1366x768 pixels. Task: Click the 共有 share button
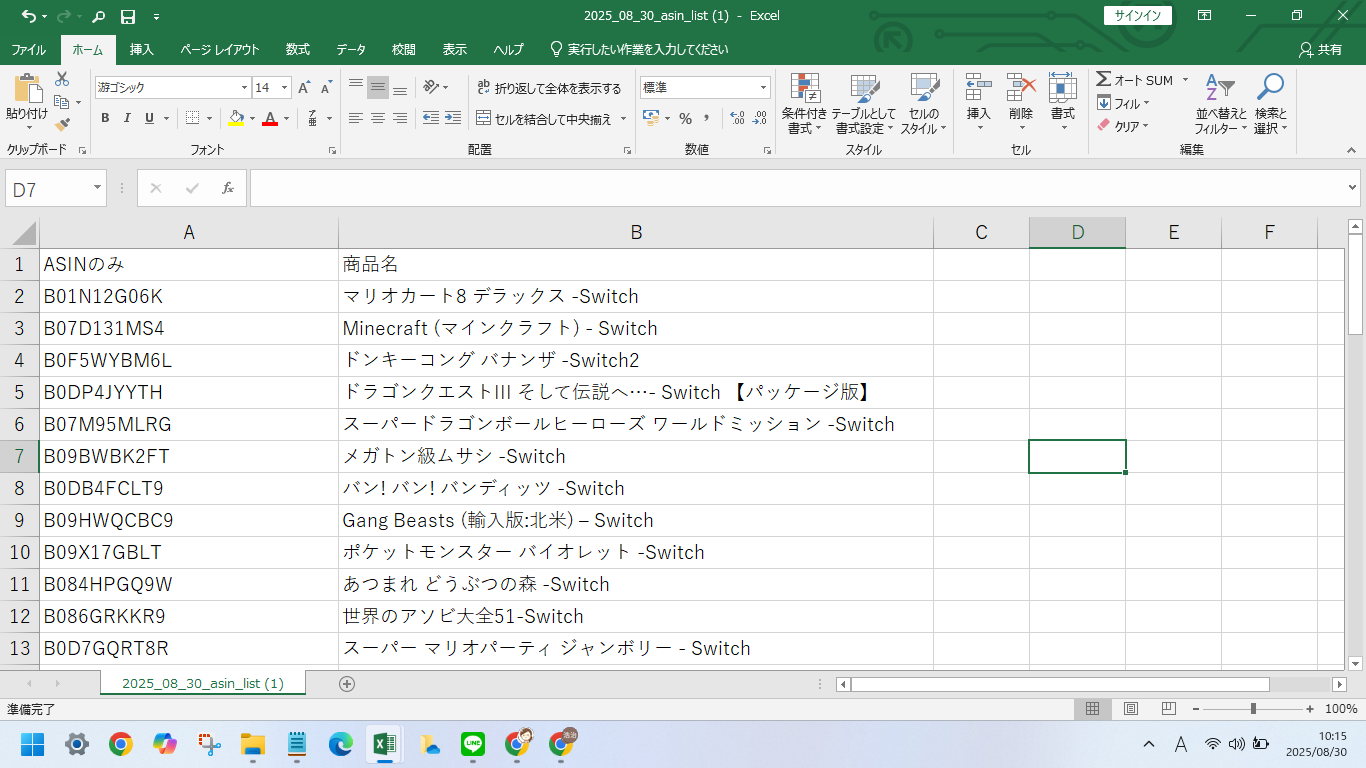pyautogui.click(x=1320, y=49)
